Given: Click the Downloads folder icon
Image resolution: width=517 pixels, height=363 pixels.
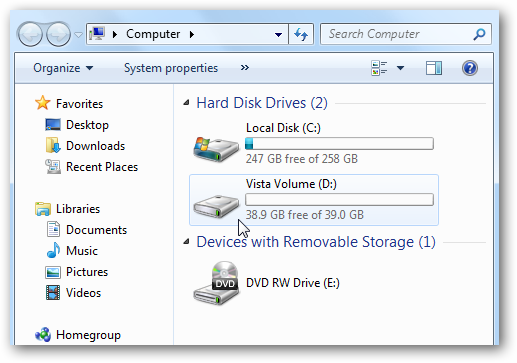Looking at the screenshot, I should [53, 145].
